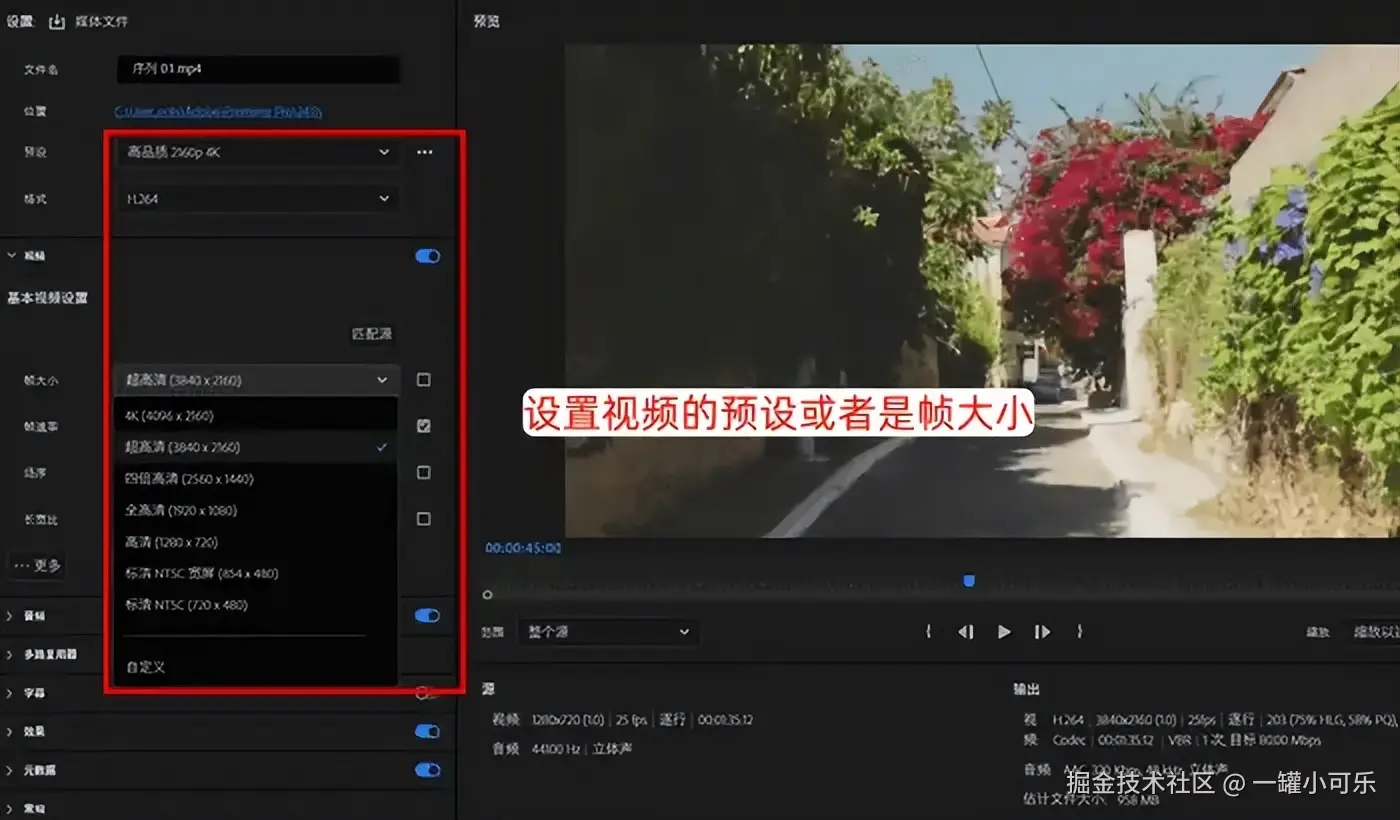Click the 输出 summary heading
The height and width of the screenshot is (820, 1400).
1026,689
